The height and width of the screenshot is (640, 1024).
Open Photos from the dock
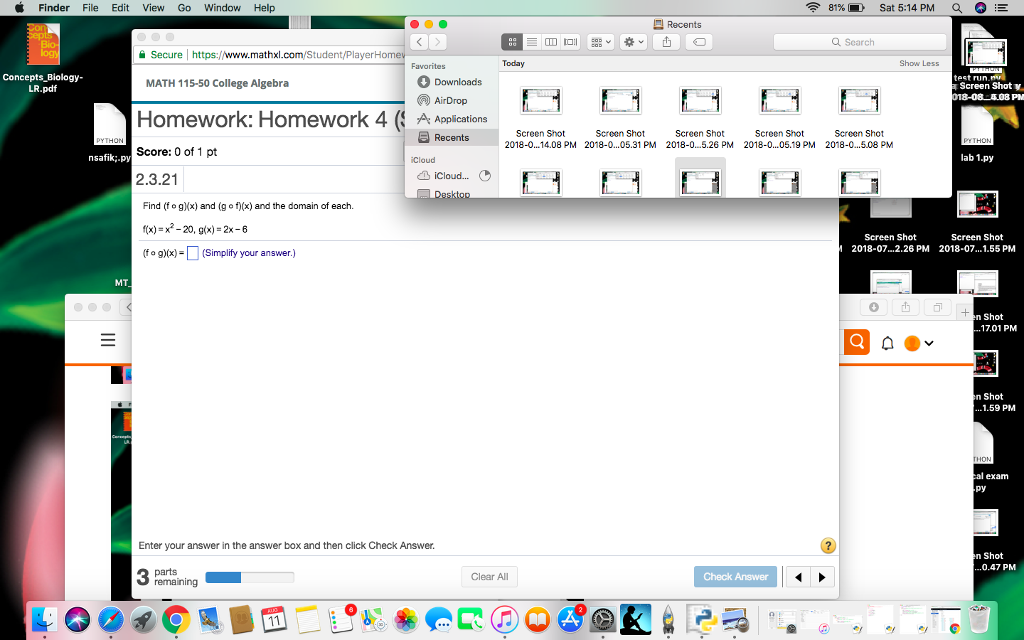(x=406, y=619)
